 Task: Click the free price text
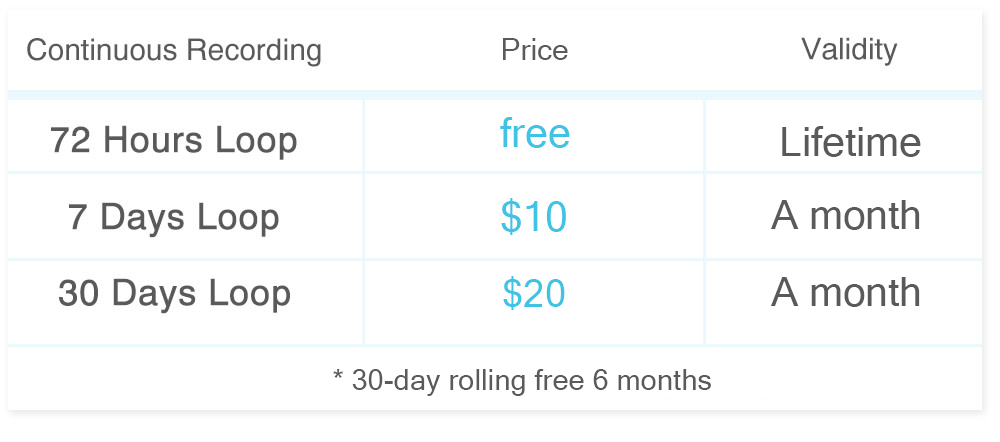[x=534, y=133]
